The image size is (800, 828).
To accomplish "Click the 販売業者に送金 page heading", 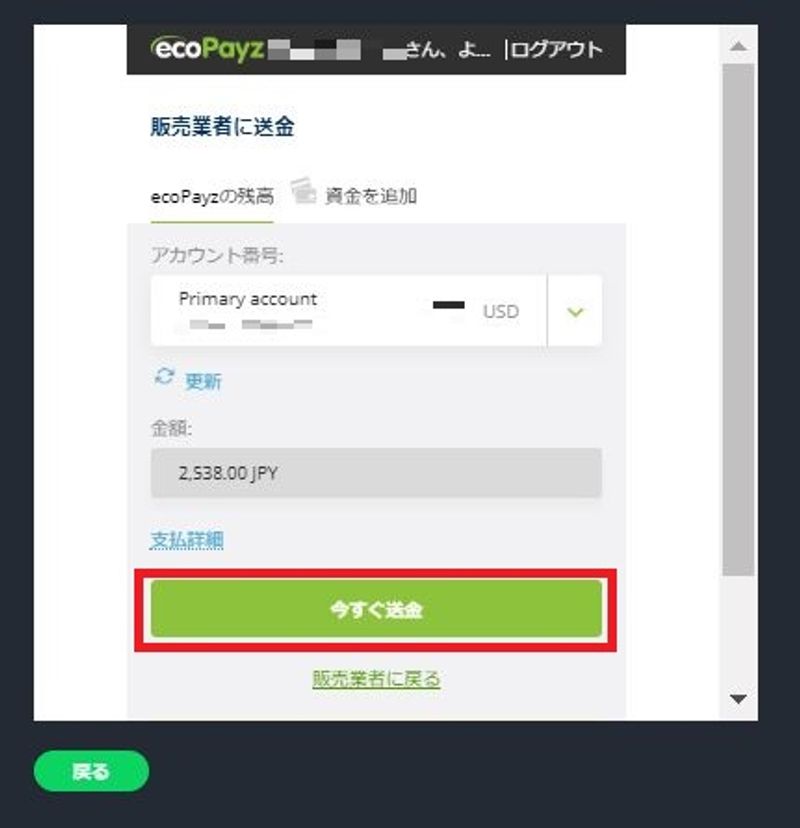I will 222,127.
